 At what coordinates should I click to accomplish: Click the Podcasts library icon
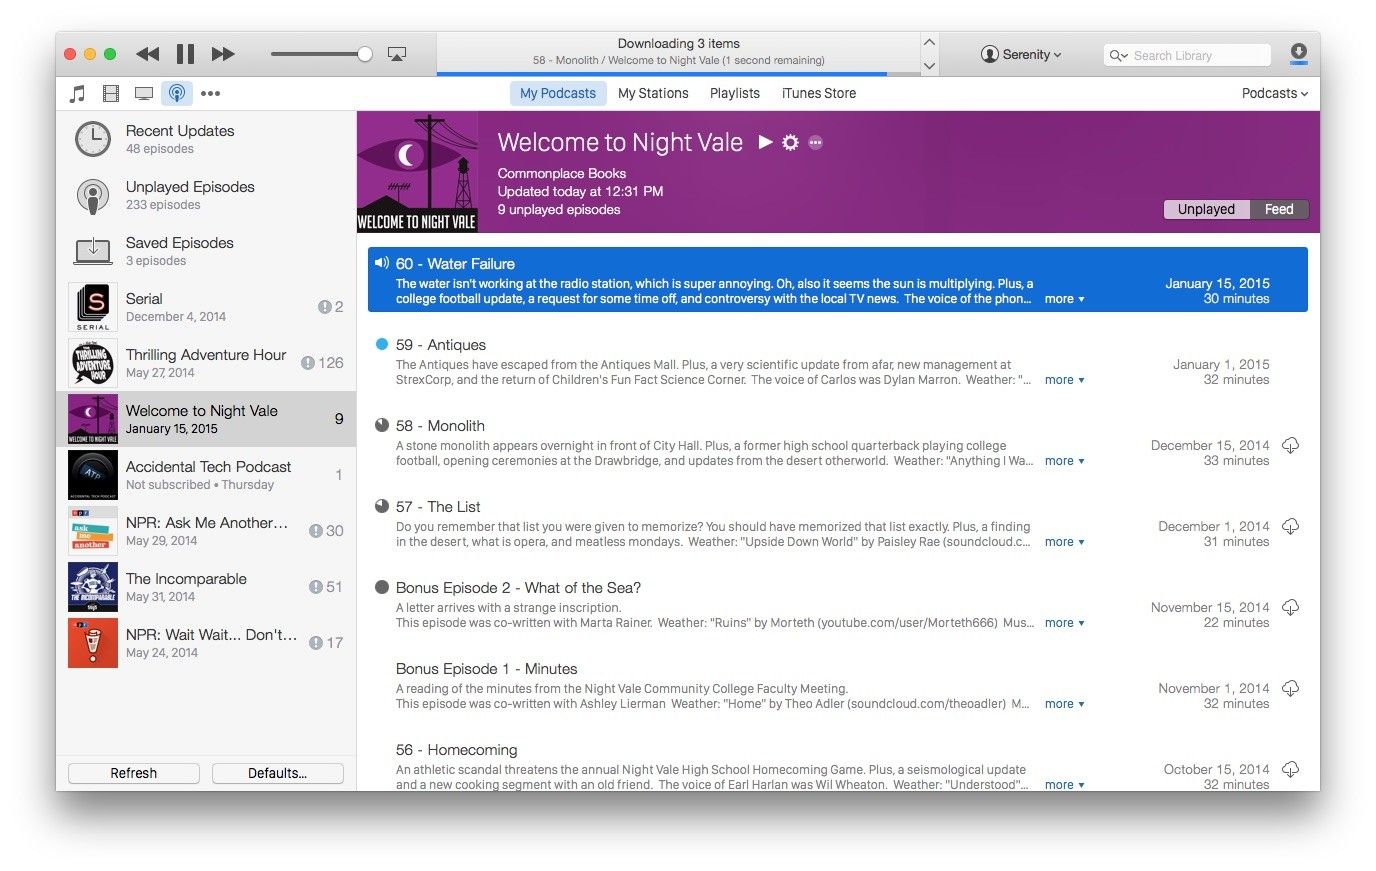177,94
